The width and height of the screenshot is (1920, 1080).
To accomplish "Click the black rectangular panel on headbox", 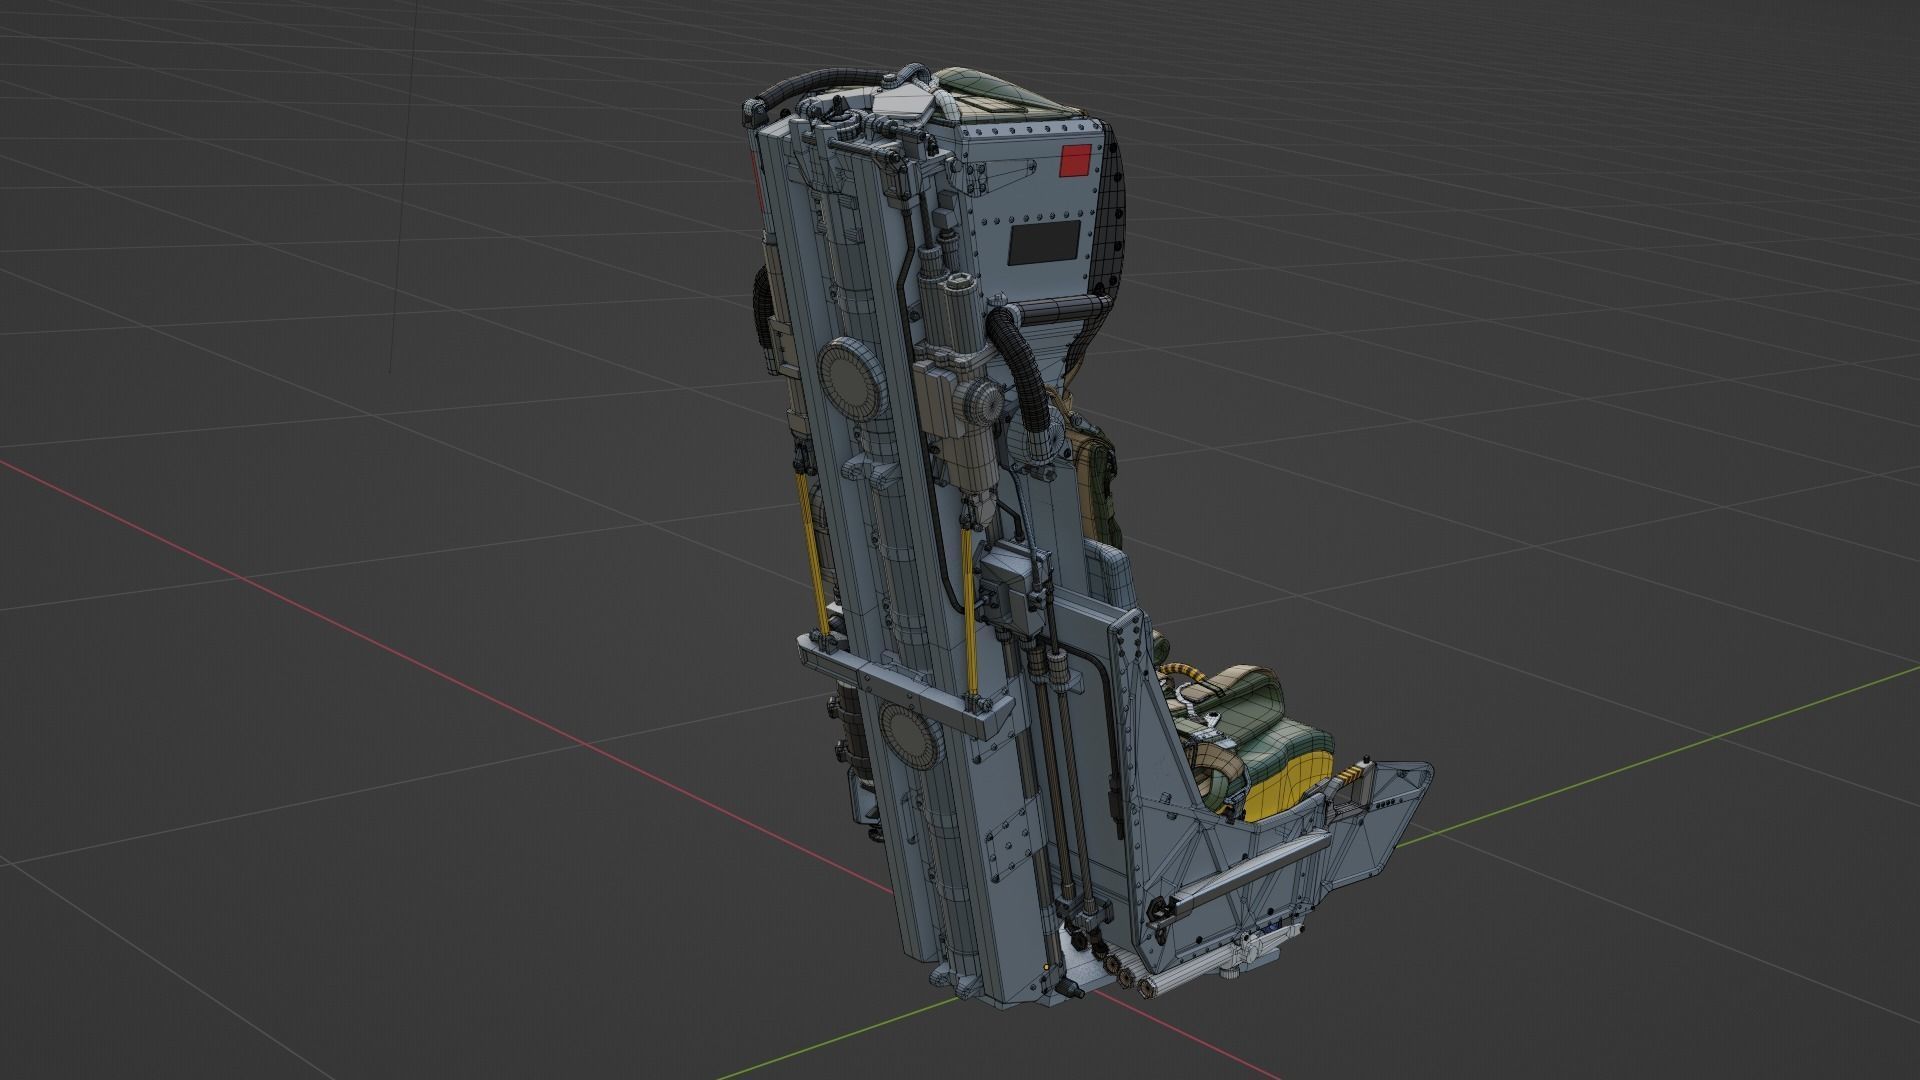I will pyautogui.click(x=1044, y=243).
